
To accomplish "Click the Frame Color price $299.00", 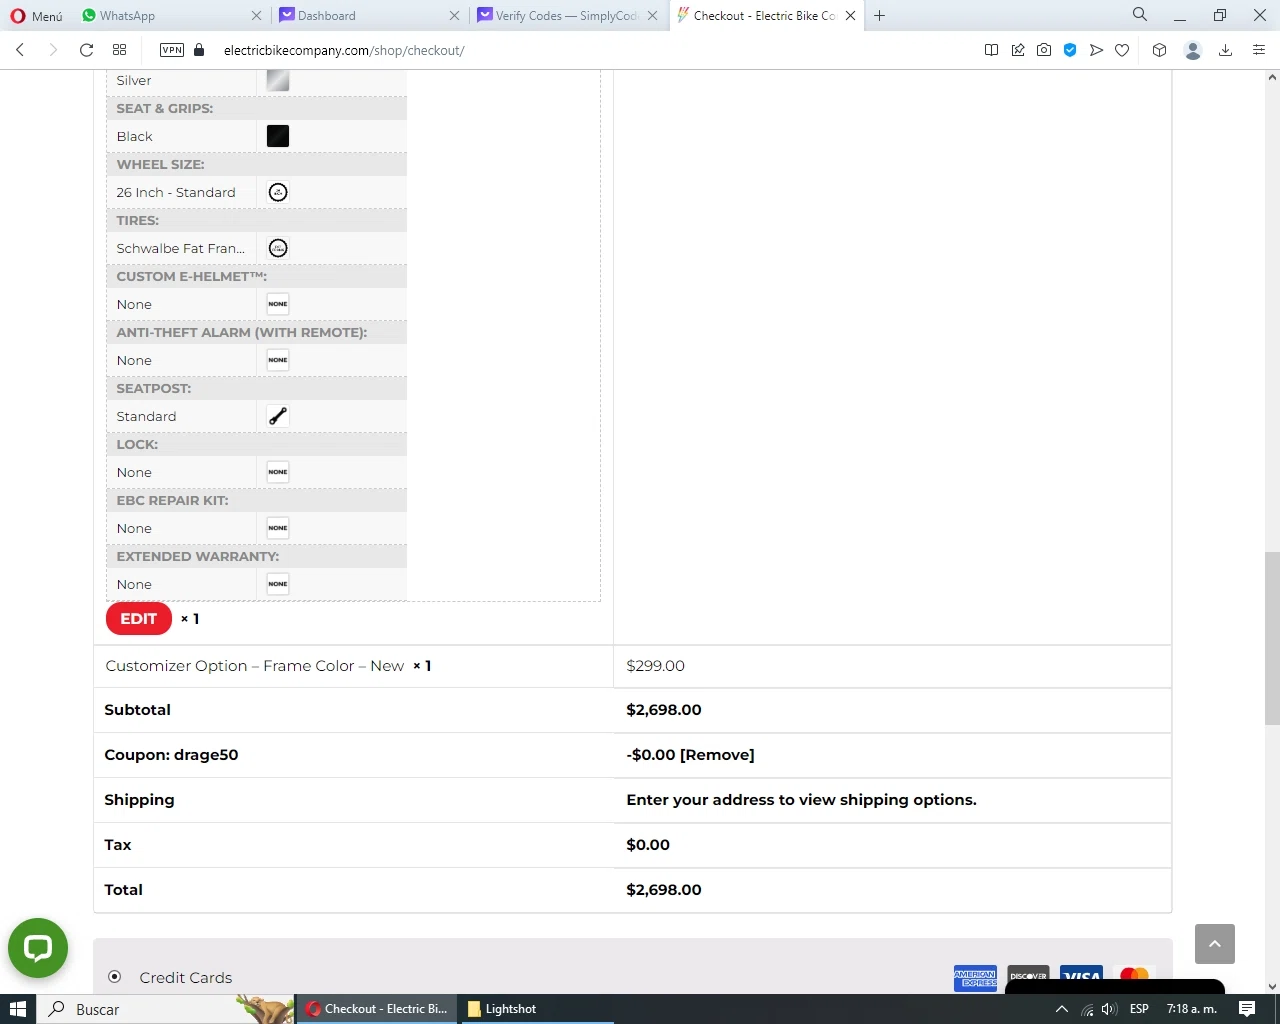I will [x=656, y=666].
